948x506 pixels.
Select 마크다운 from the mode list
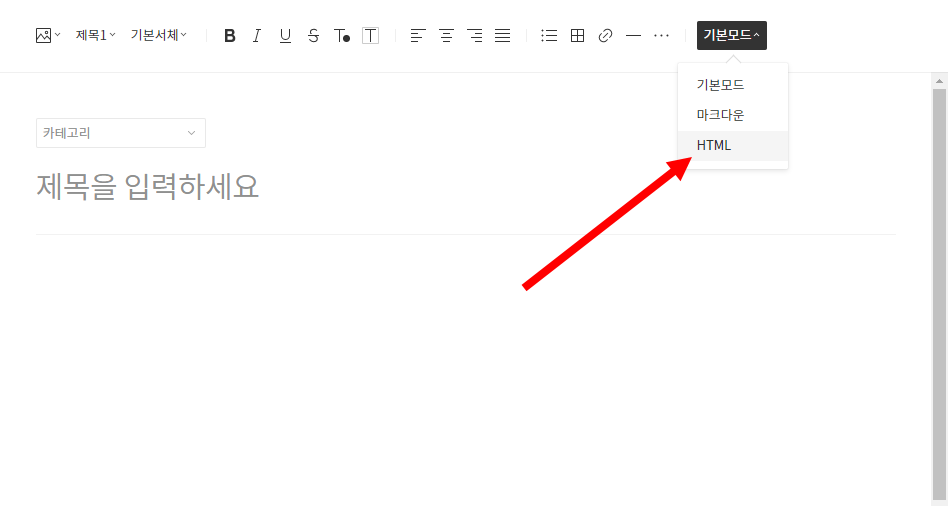(x=733, y=115)
